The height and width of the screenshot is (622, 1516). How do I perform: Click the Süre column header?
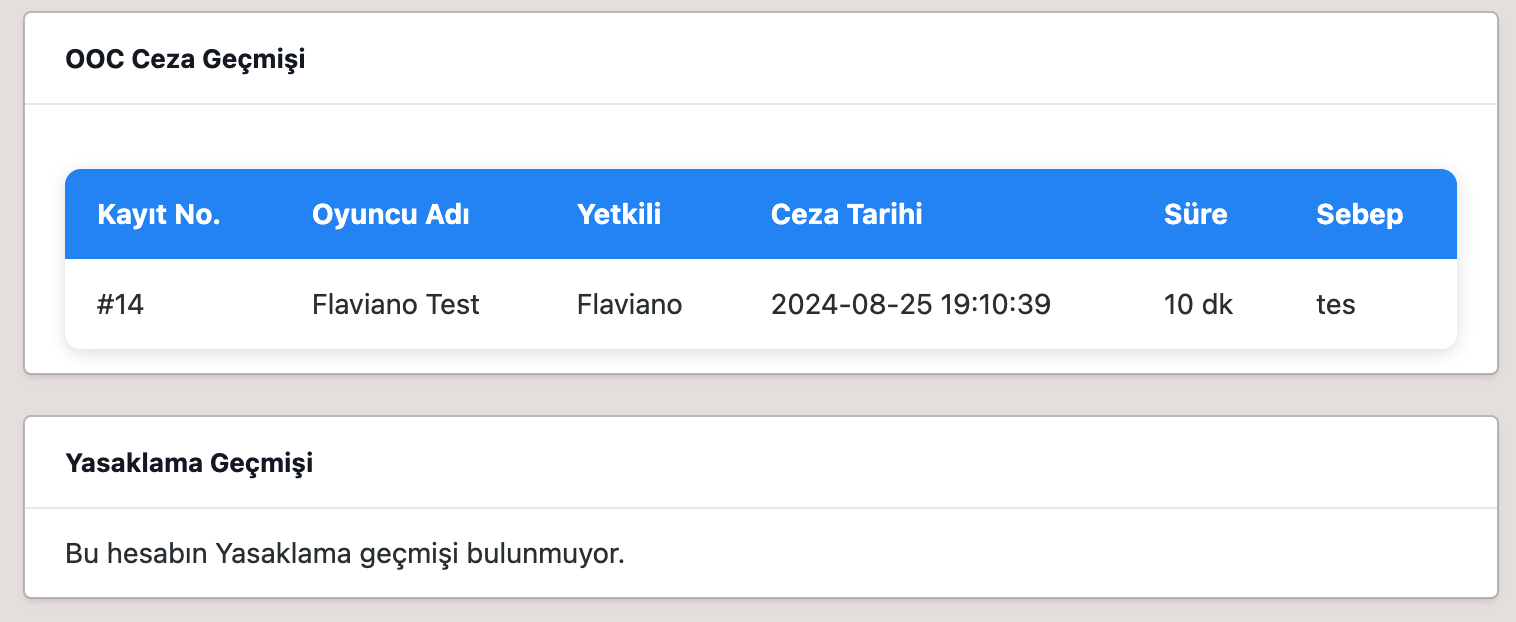click(x=1195, y=214)
